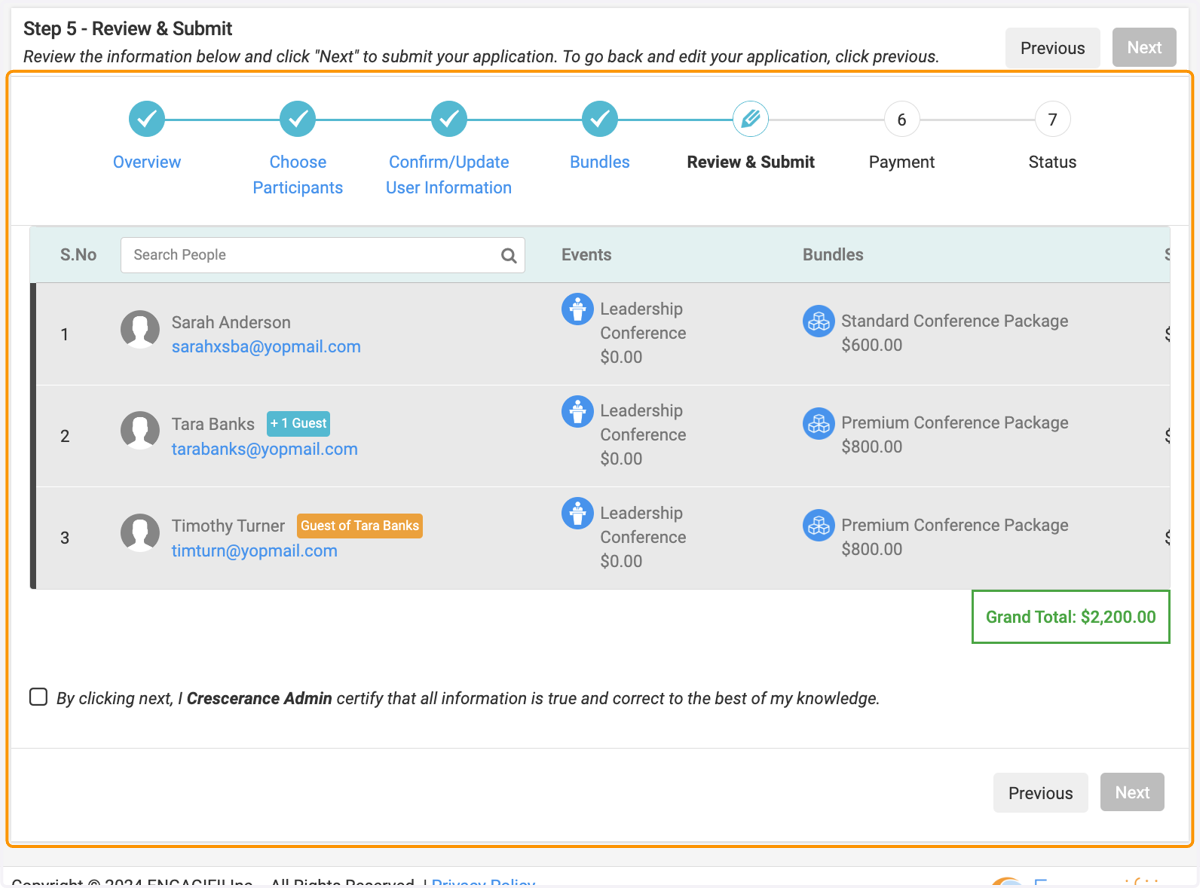The width and height of the screenshot is (1200, 888).
Task: Click the Review & Submit pencil step icon
Action: (751, 119)
